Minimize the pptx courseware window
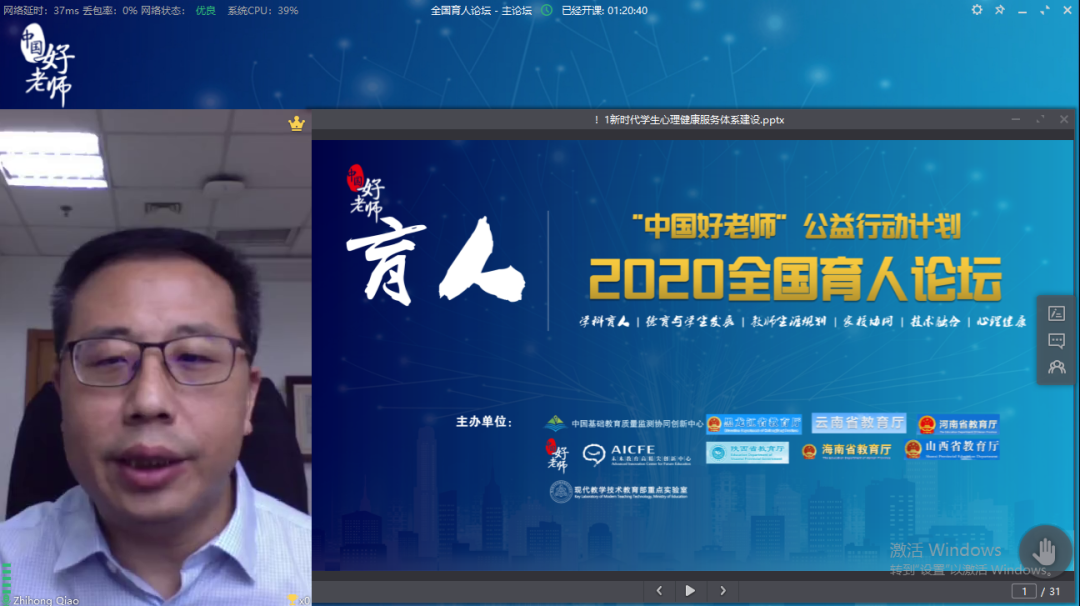The height and width of the screenshot is (606, 1080). [x=1016, y=119]
